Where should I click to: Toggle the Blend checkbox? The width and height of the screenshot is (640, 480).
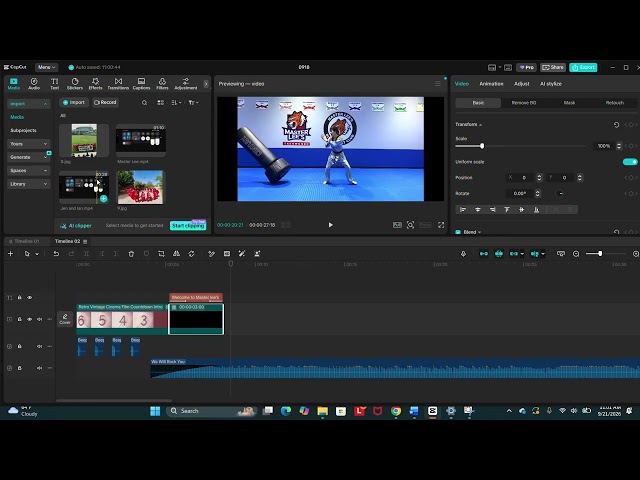tap(458, 232)
